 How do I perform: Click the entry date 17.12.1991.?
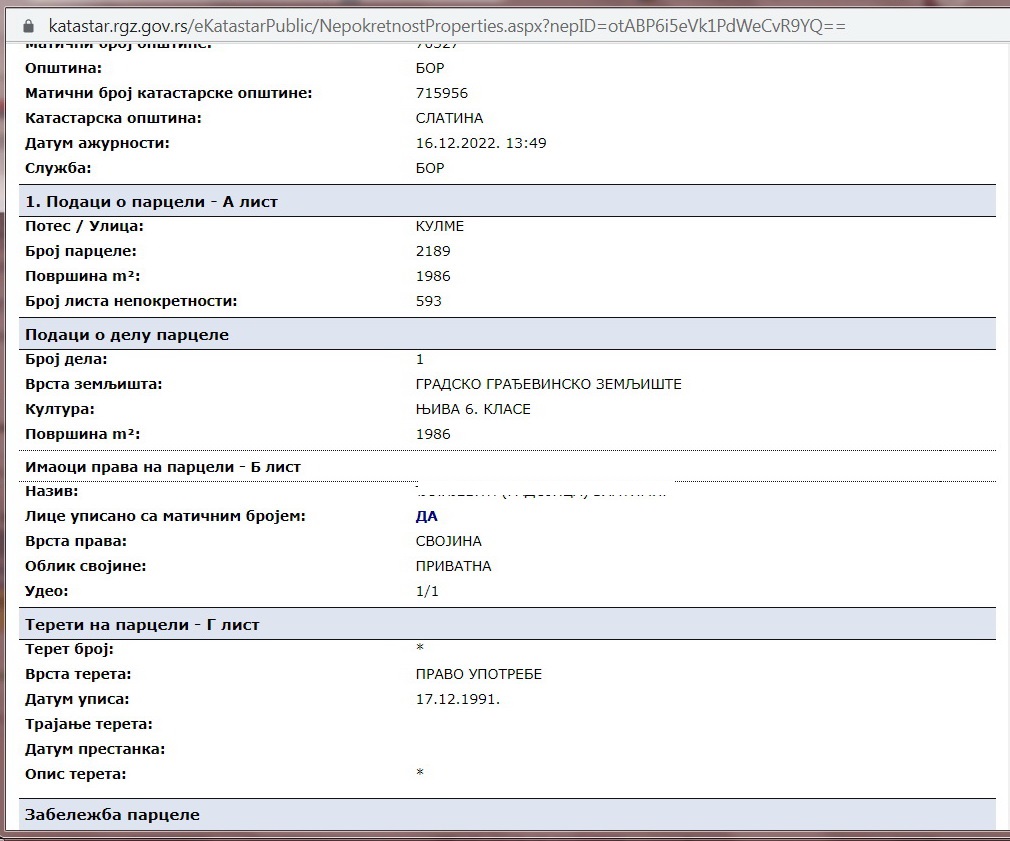coord(458,699)
